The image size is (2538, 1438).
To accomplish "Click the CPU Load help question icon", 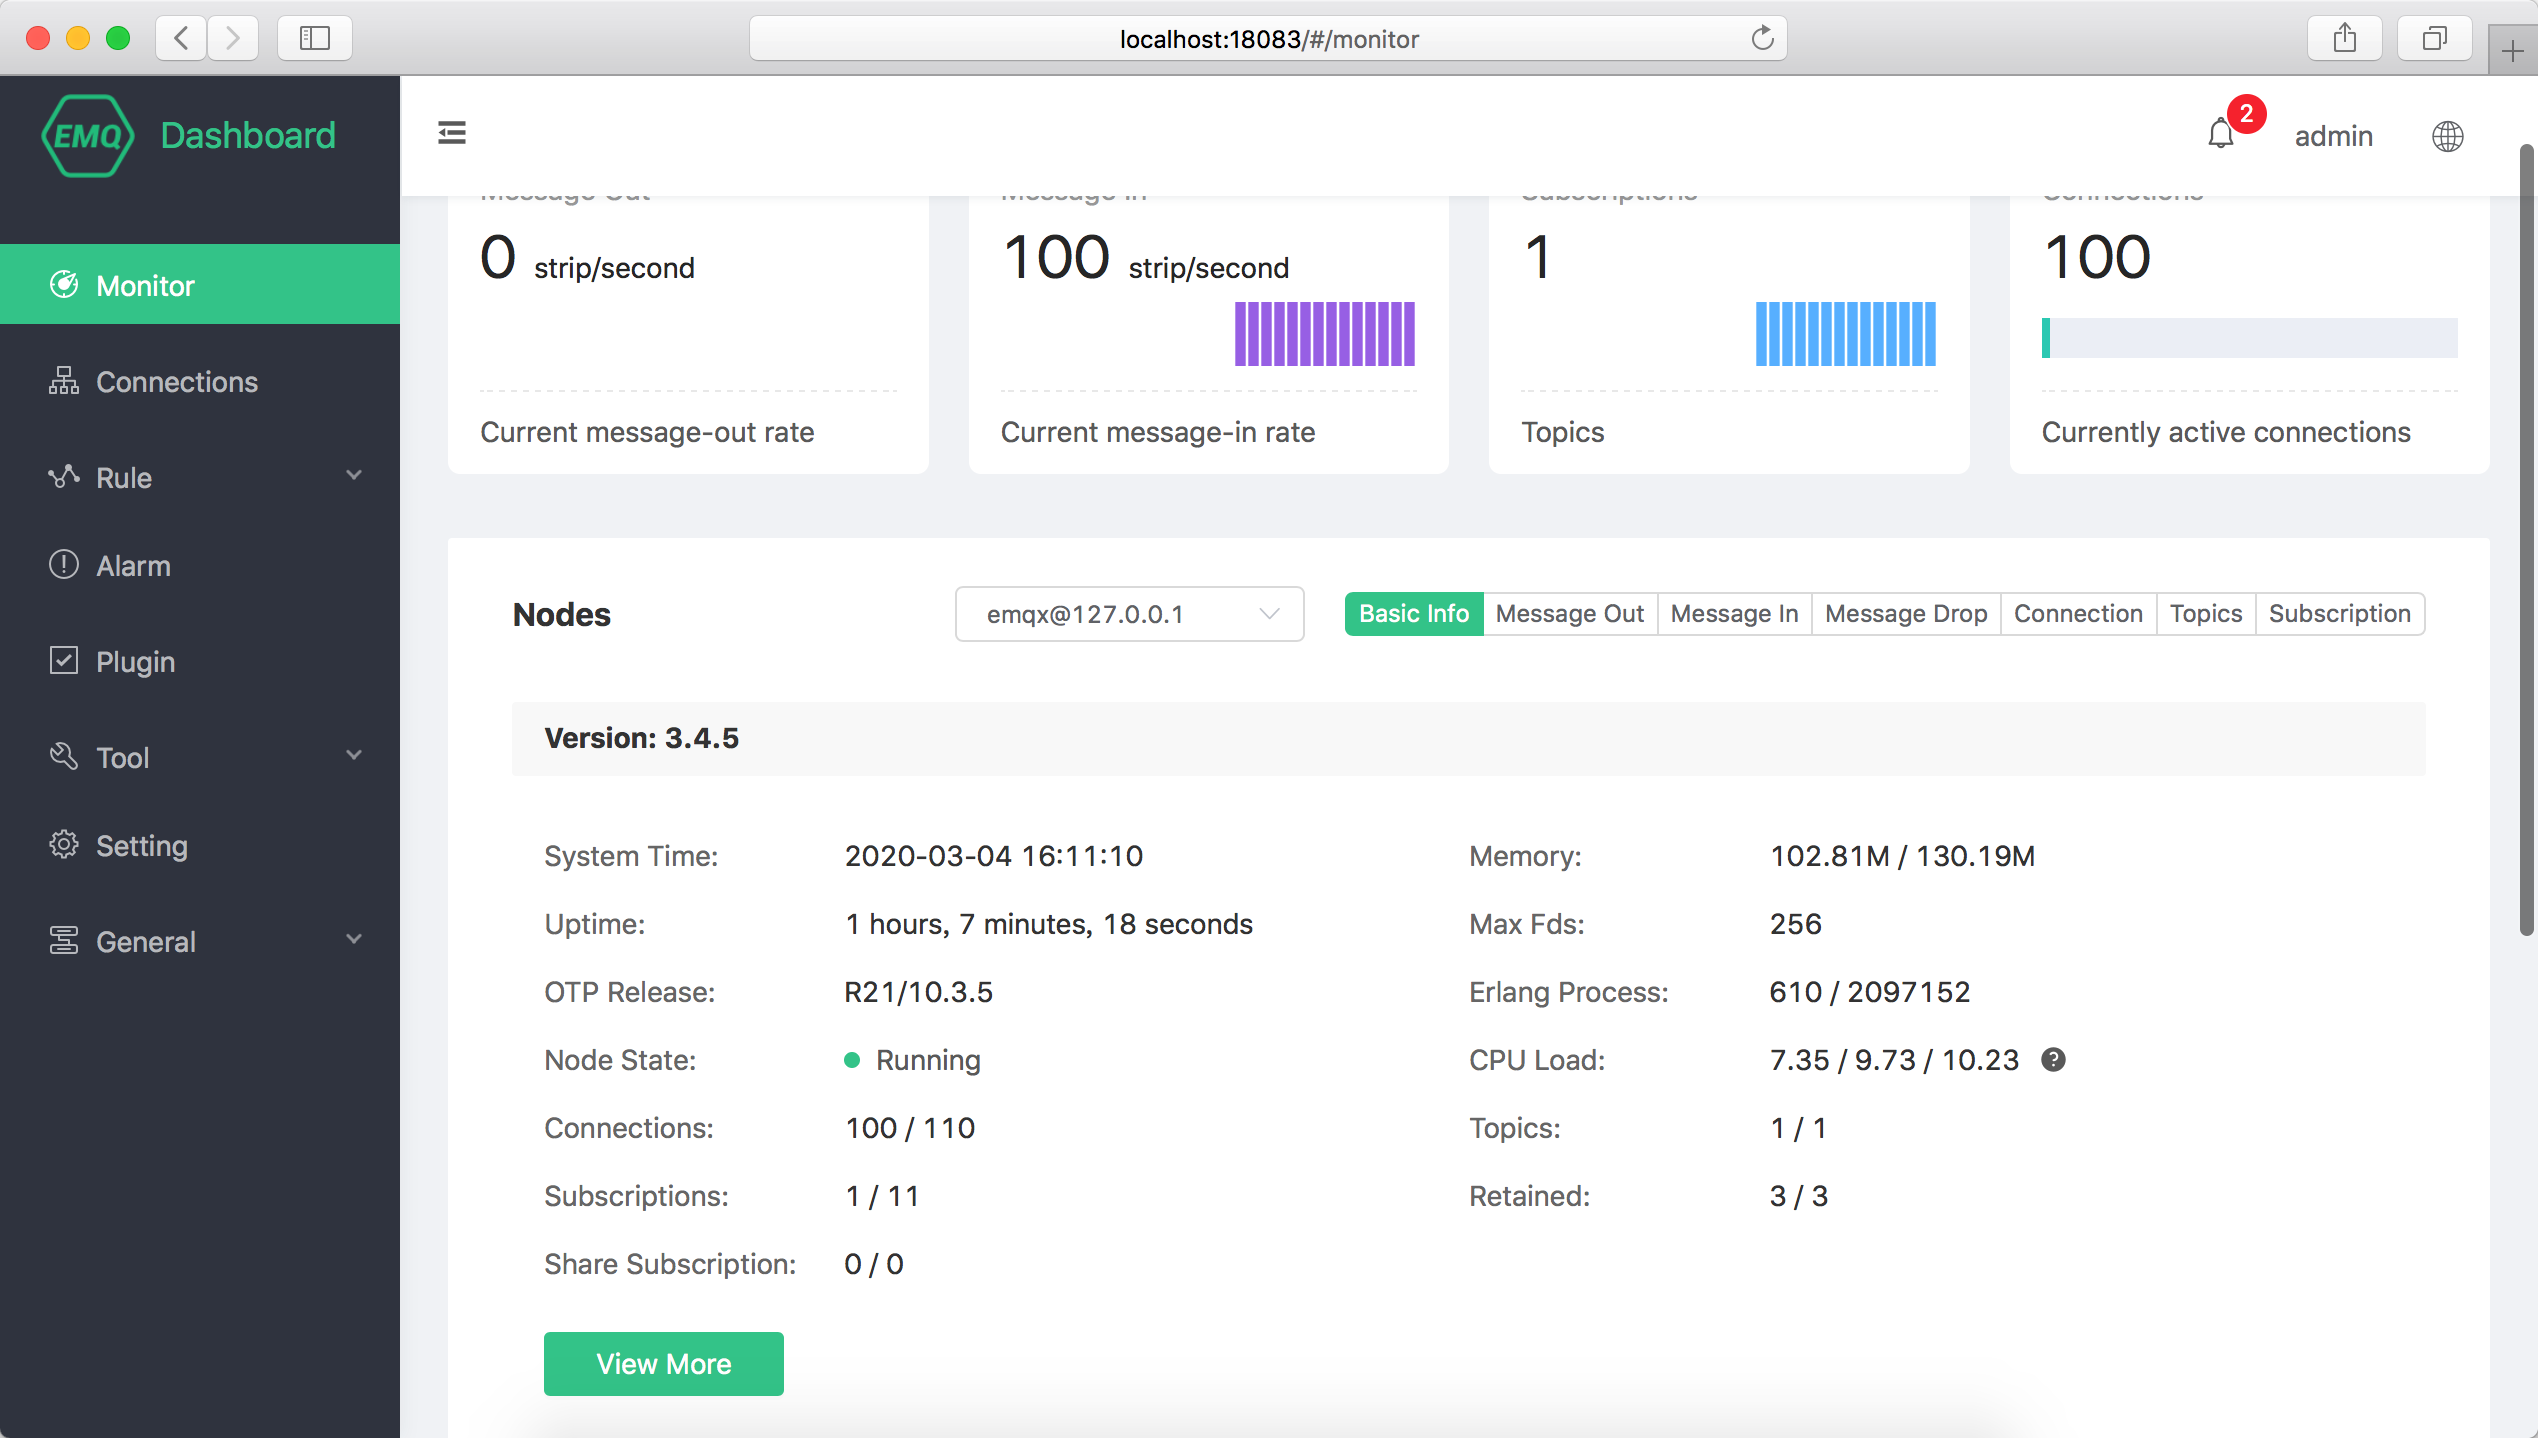I will [2055, 1059].
